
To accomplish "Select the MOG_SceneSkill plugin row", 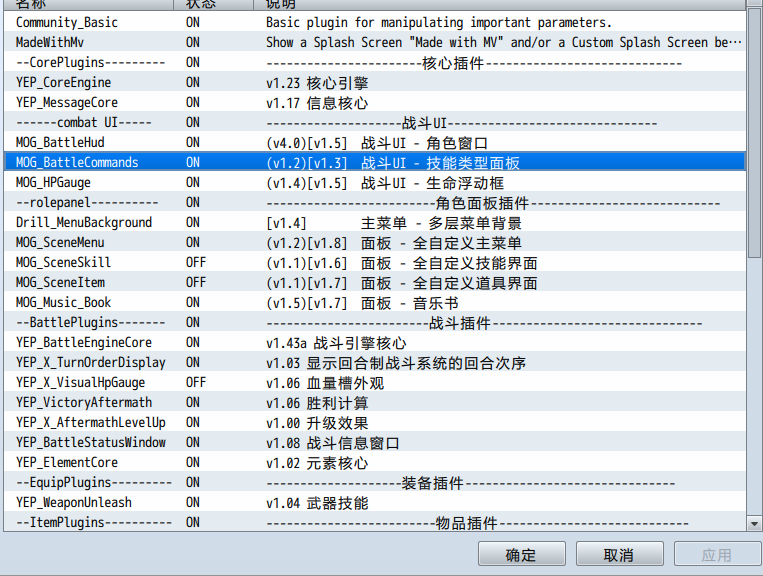I will [375, 262].
